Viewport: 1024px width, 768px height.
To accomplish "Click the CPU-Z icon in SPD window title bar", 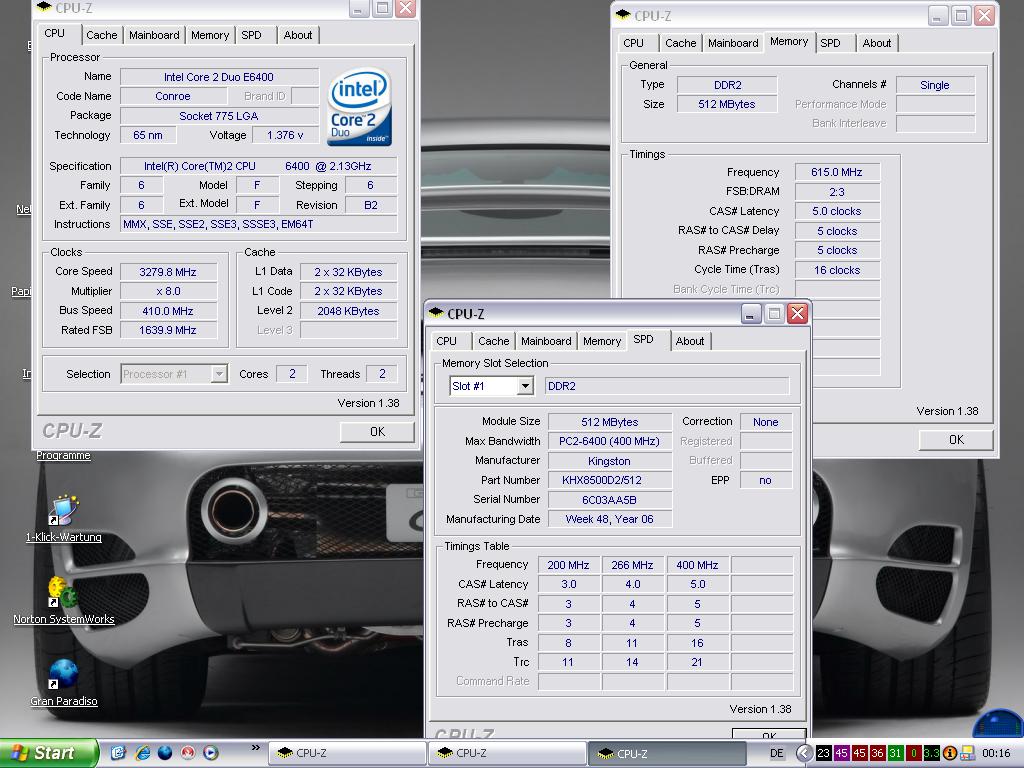I will tap(436, 314).
